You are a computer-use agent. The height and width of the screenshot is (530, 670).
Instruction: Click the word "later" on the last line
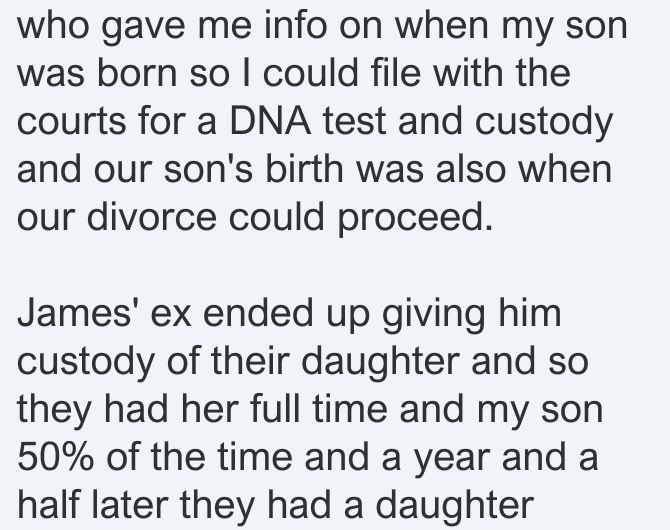click(130, 505)
